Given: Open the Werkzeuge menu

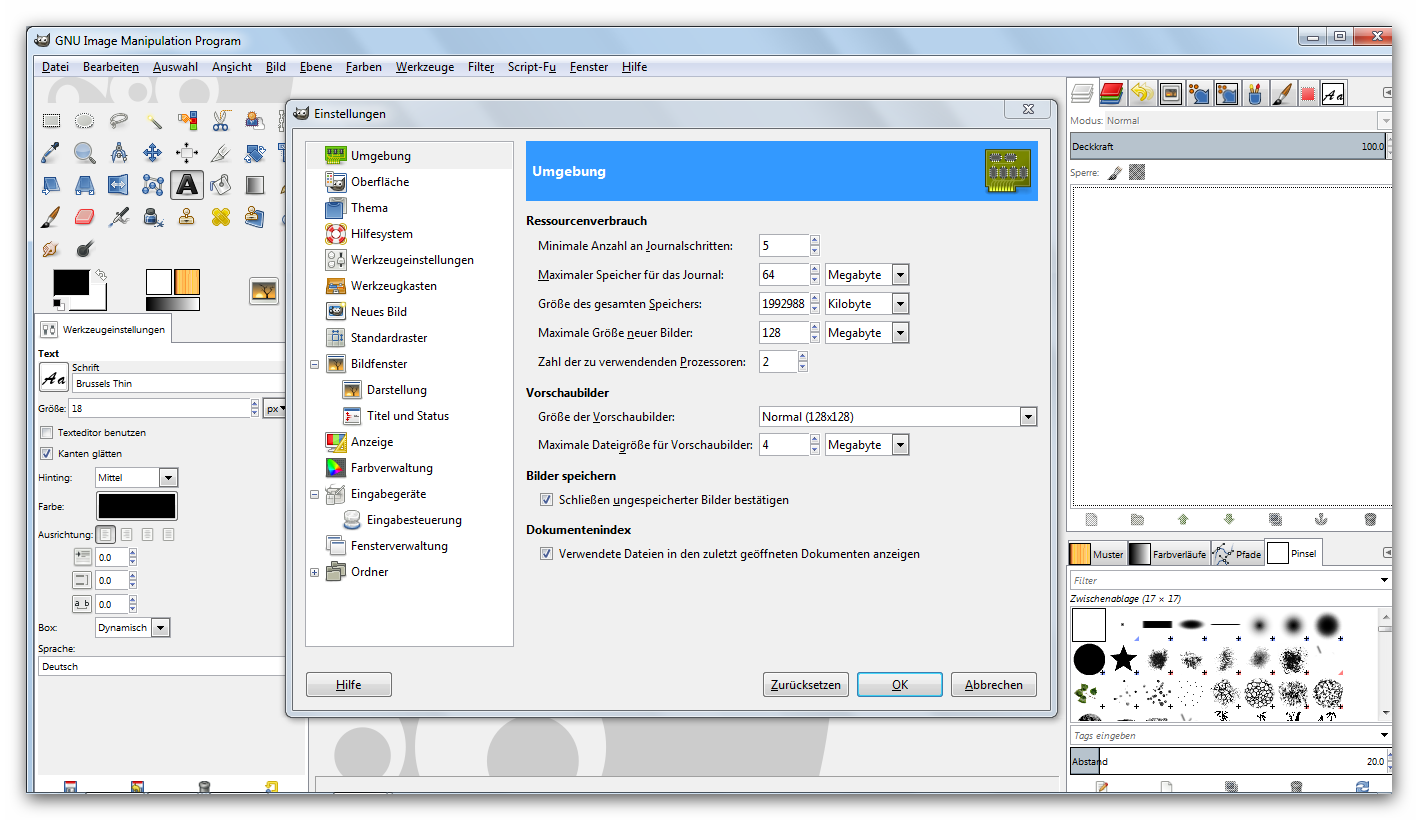Looking at the screenshot, I should click(425, 67).
